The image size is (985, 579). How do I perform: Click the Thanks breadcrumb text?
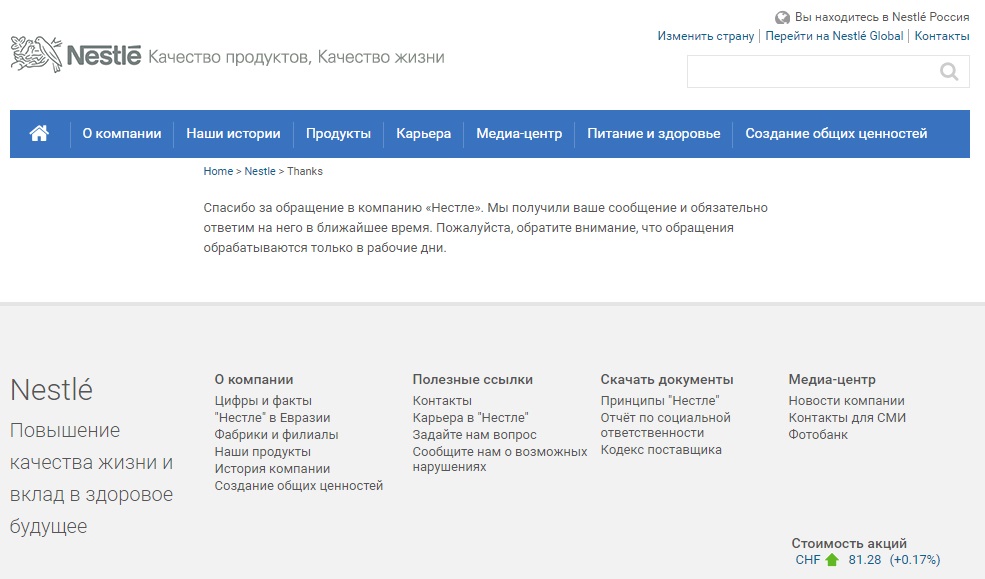point(305,171)
